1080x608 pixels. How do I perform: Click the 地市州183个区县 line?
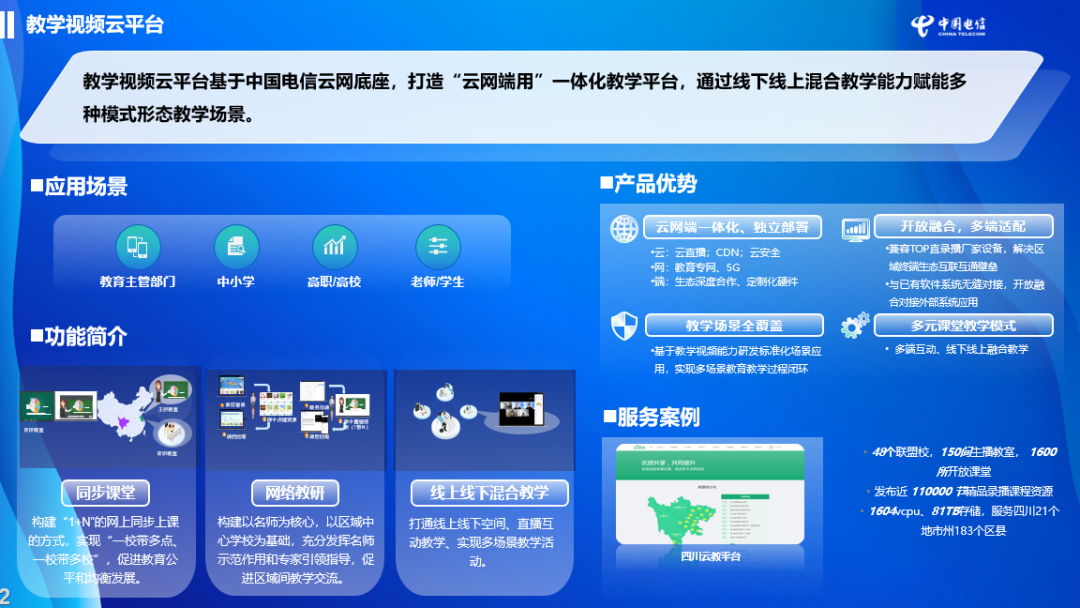(964, 531)
